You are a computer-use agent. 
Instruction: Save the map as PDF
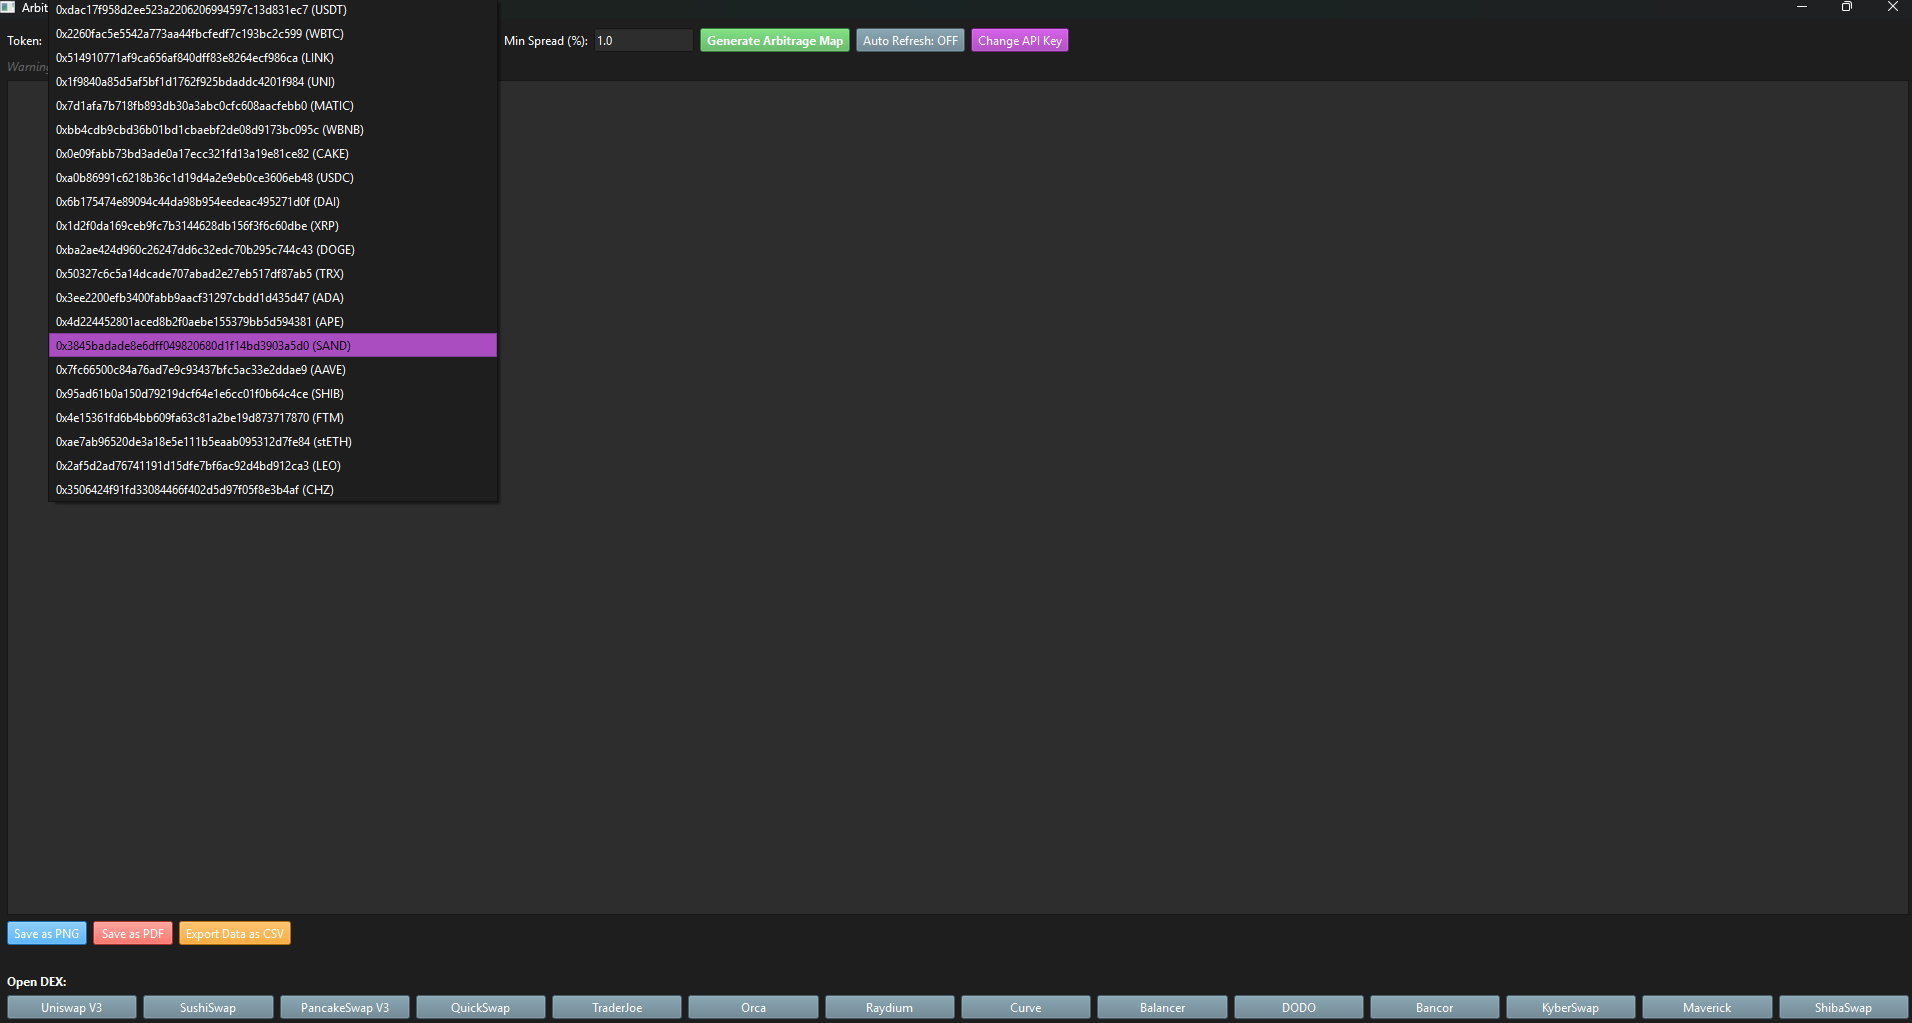(133, 934)
